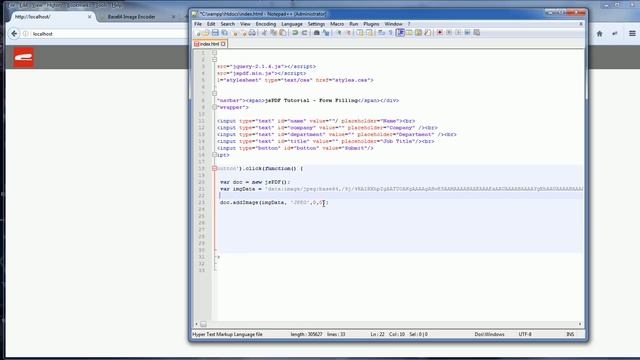Click the editor horizontal scrollbar left arrow

pyautogui.click(x=196, y=324)
